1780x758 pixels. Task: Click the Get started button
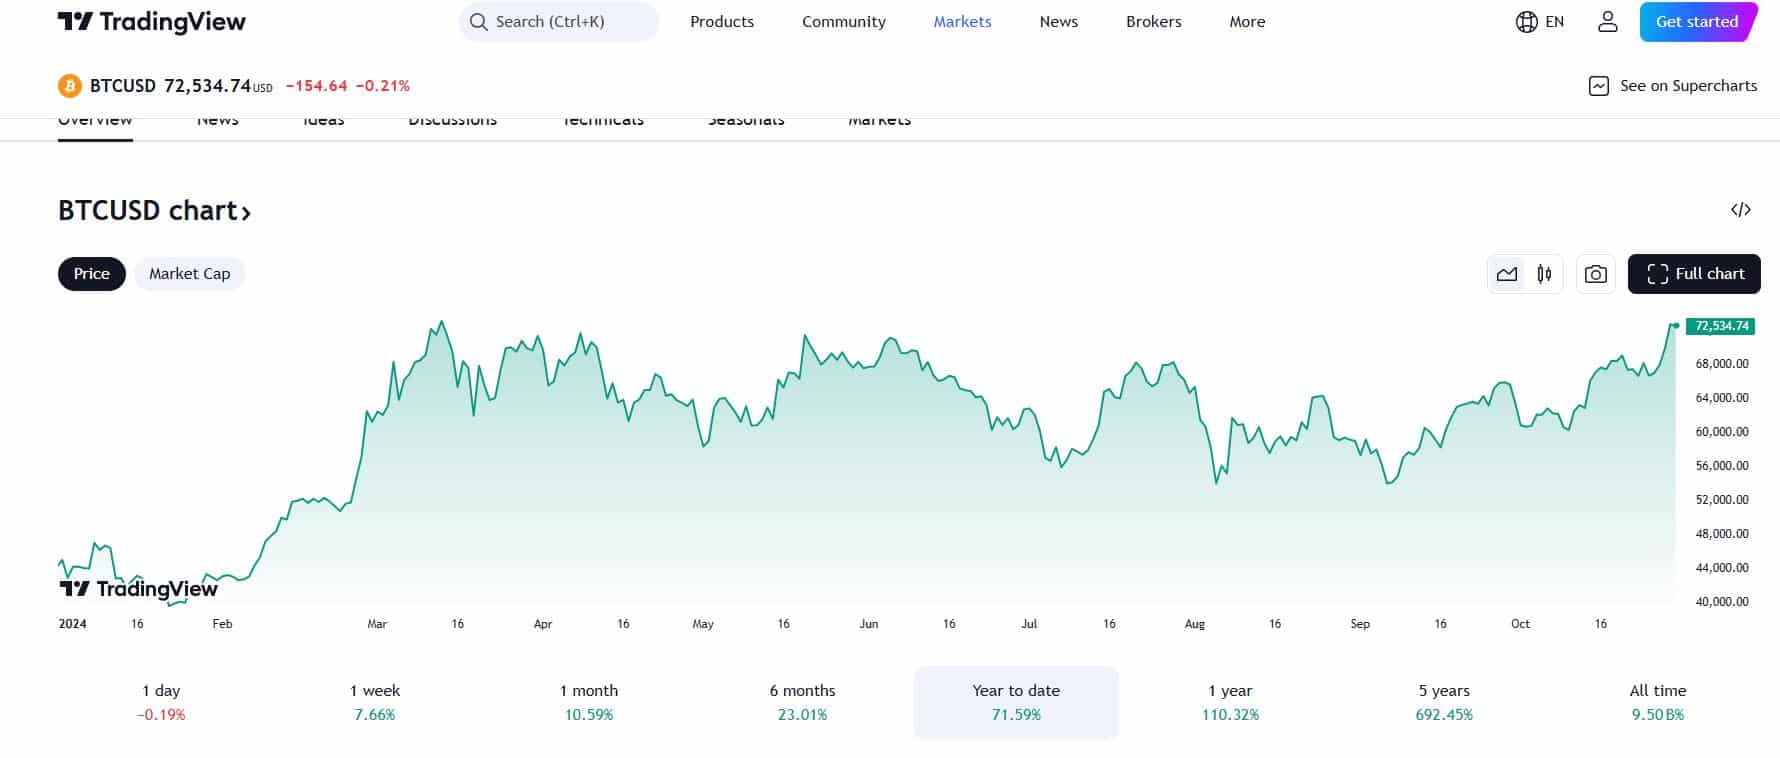[1698, 22]
